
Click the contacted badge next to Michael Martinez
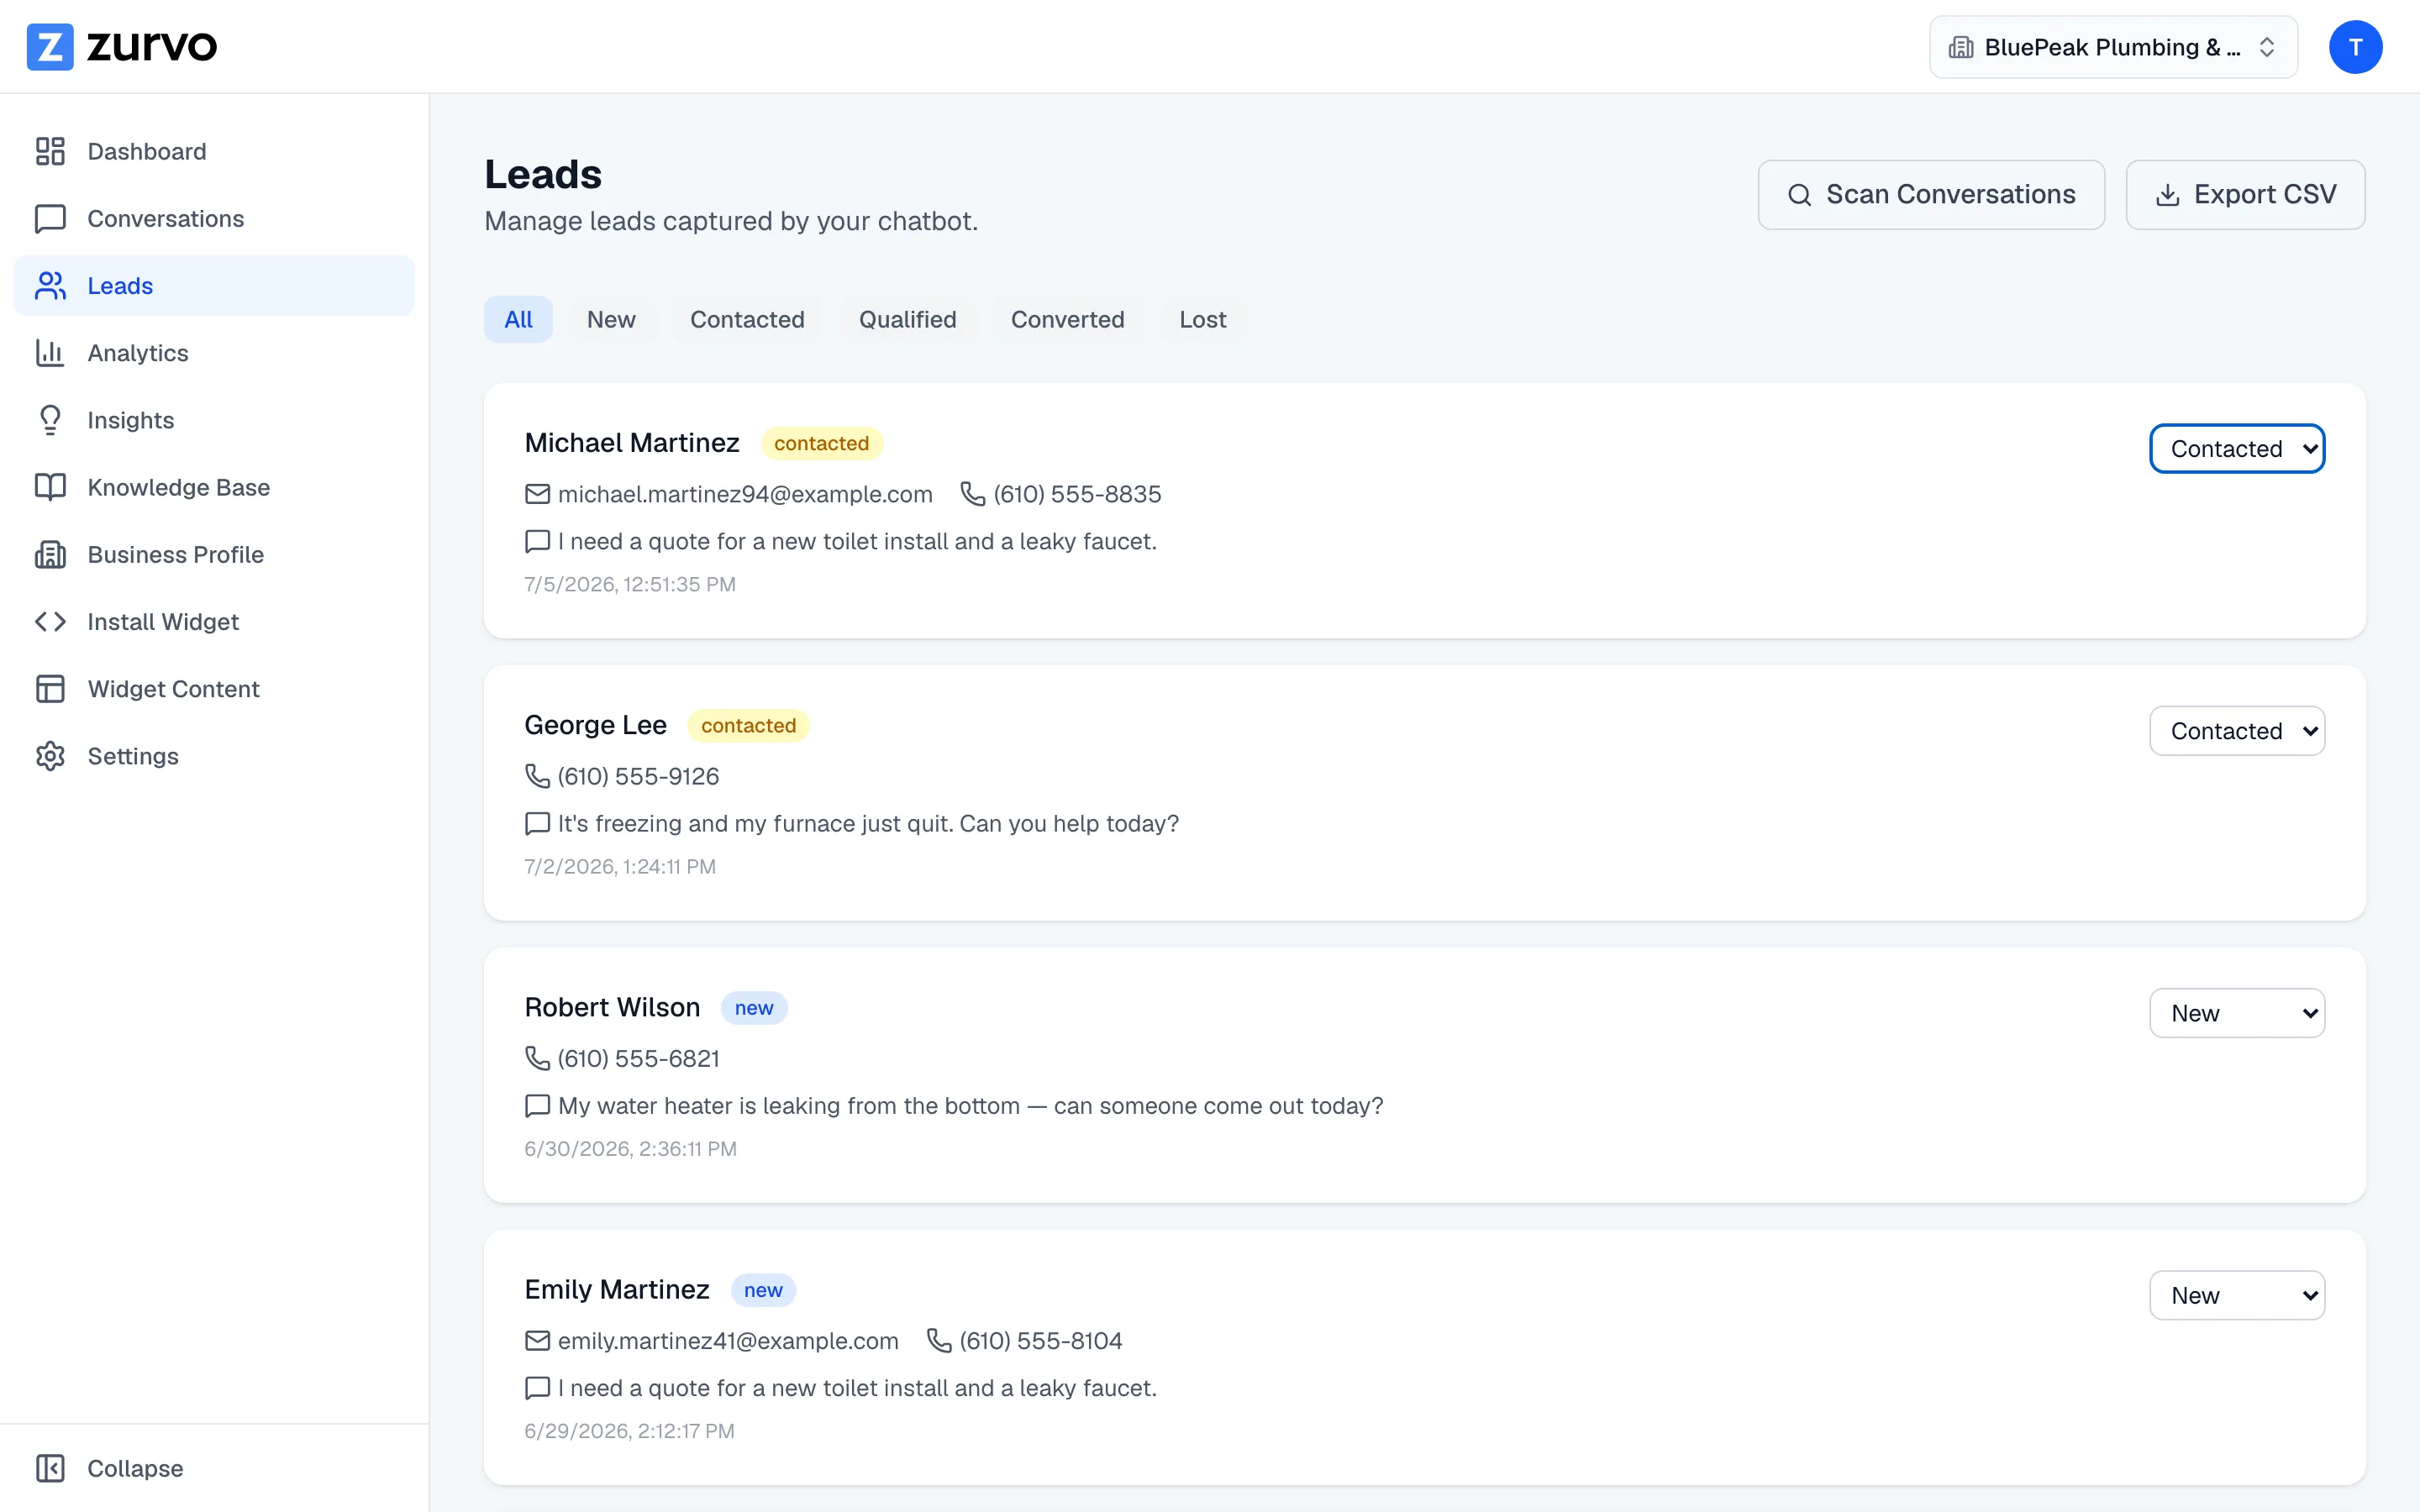click(821, 443)
